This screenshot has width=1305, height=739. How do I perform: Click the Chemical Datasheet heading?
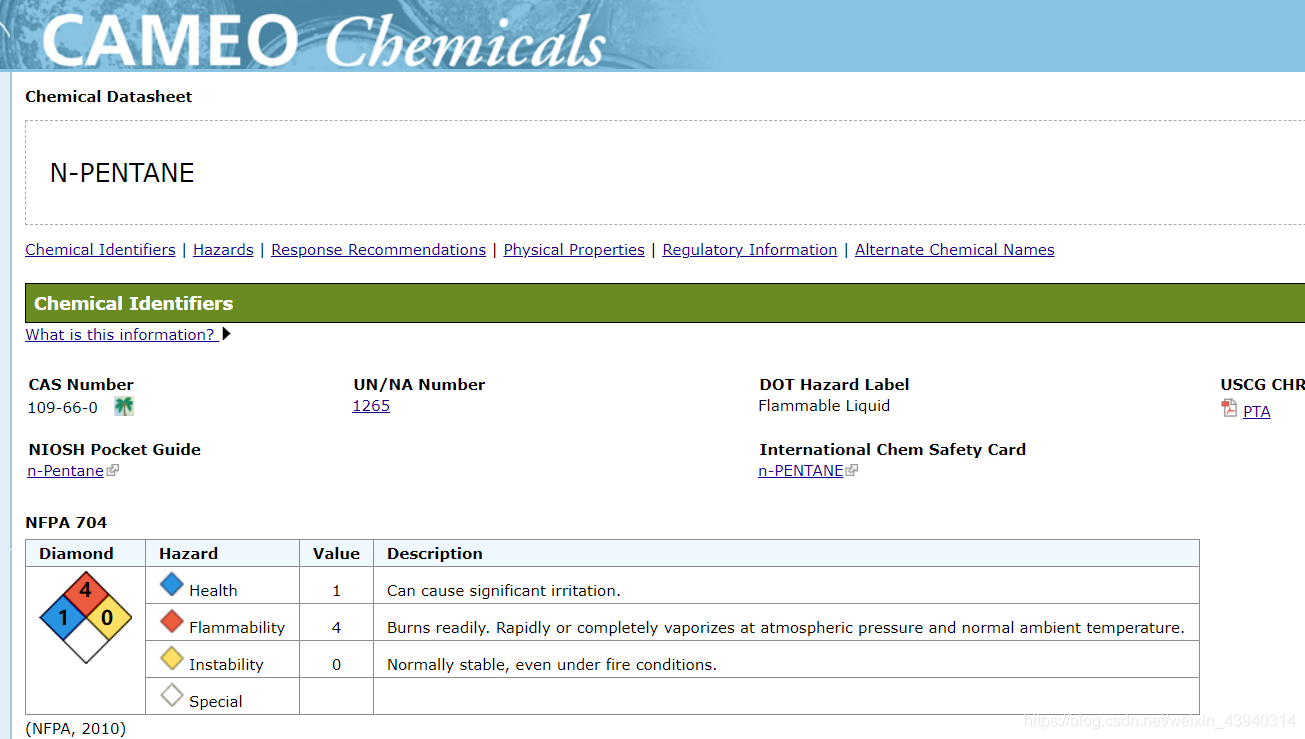coord(109,97)
